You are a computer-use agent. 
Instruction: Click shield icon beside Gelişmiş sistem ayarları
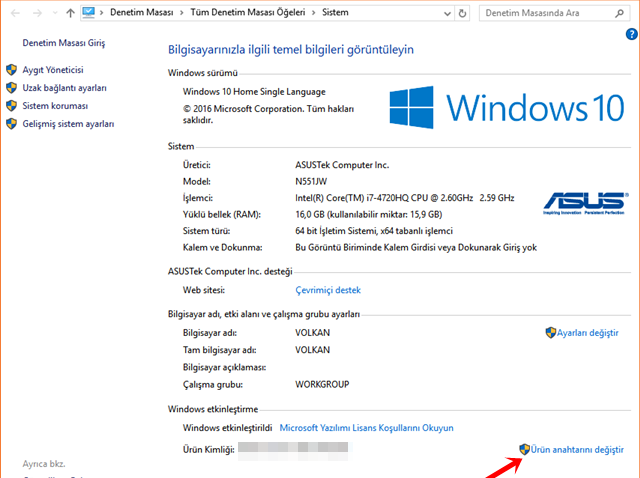(x=11, y=124)
